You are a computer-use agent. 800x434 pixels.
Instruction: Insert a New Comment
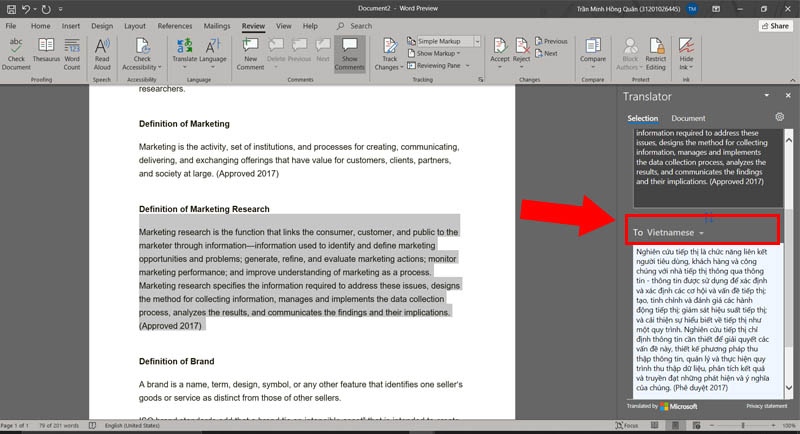point(250,54)
